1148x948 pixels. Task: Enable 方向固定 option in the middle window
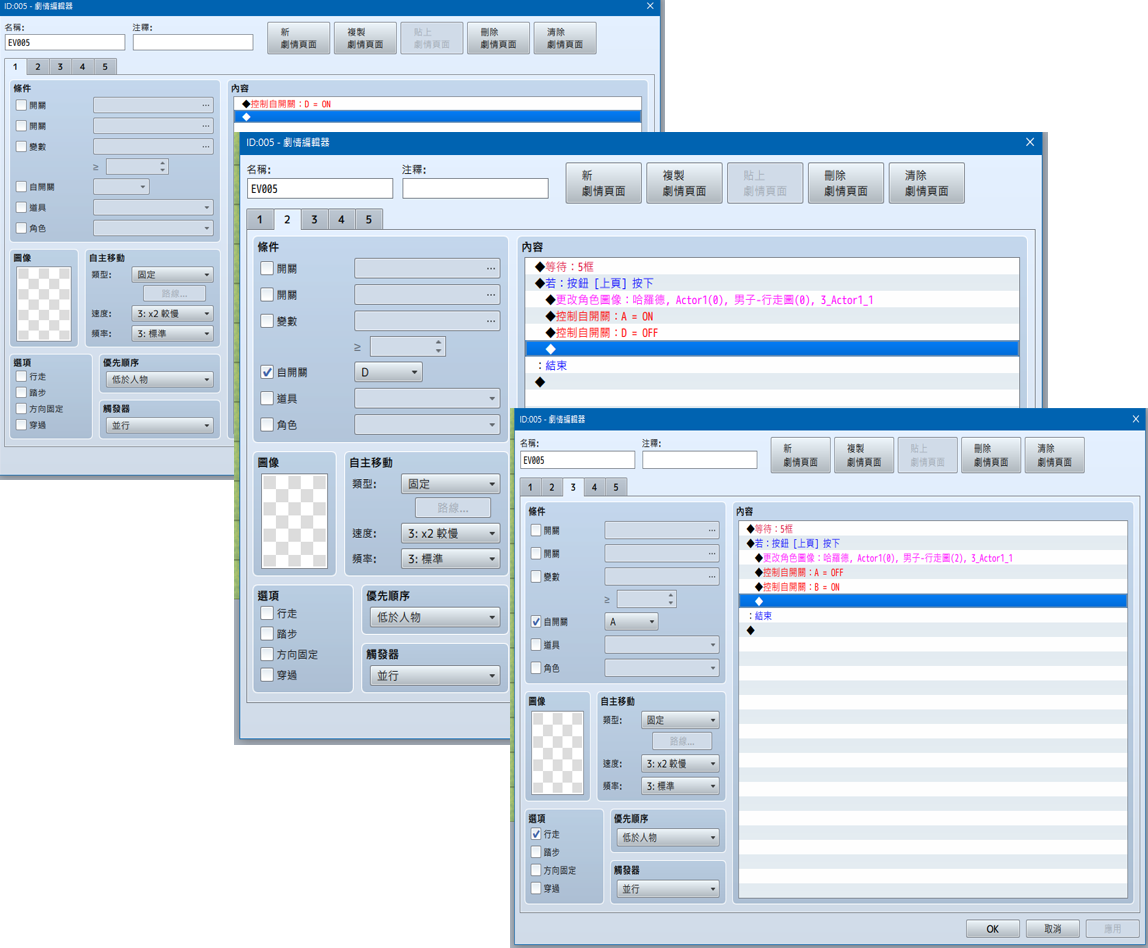pos(267,654)
